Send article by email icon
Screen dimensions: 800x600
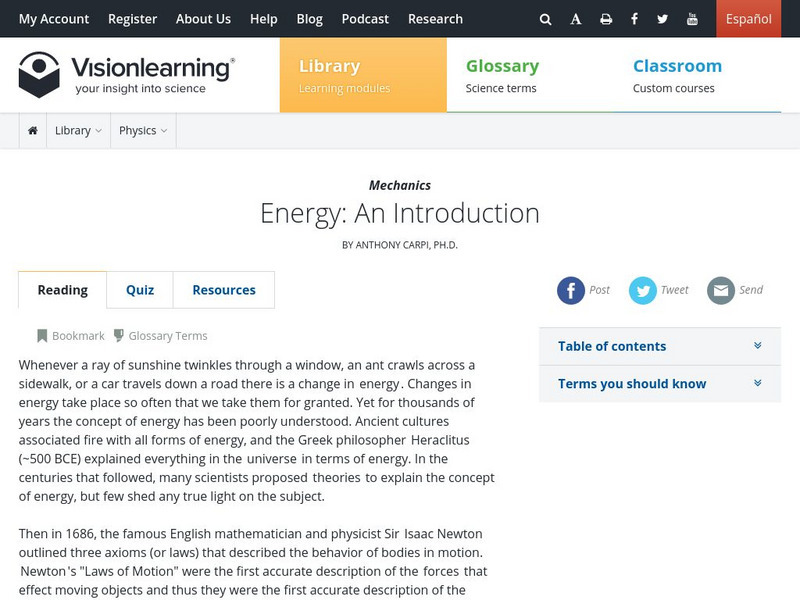coord(721,290)
